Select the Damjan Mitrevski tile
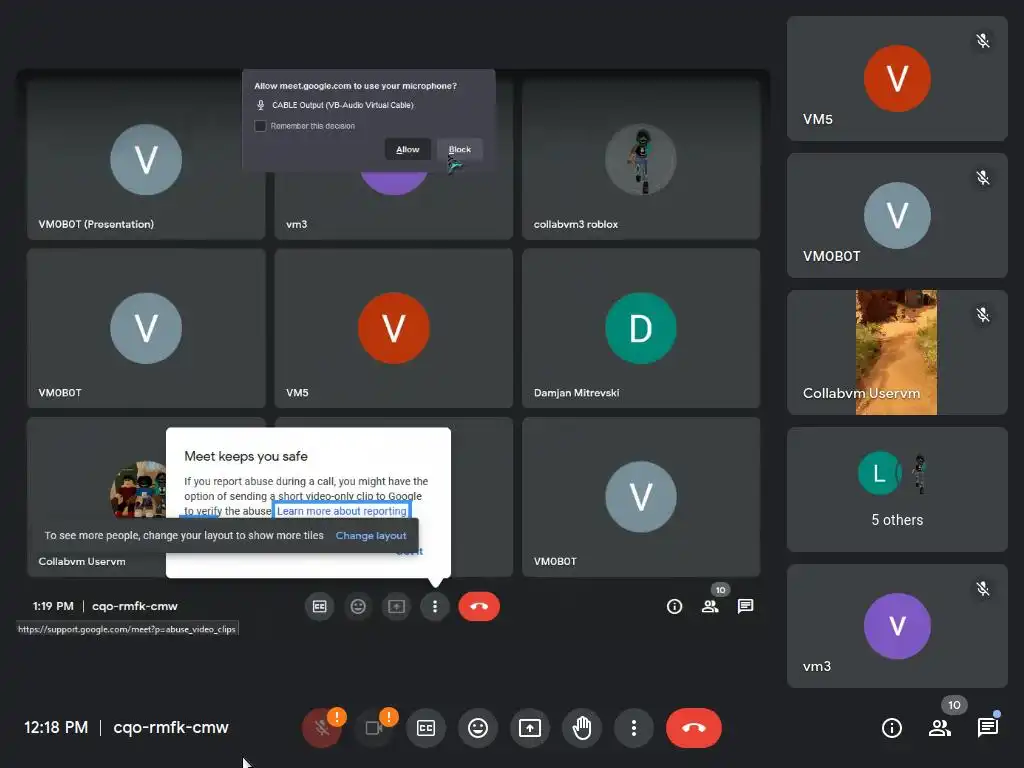1024x768 pixels. point(641,328)
